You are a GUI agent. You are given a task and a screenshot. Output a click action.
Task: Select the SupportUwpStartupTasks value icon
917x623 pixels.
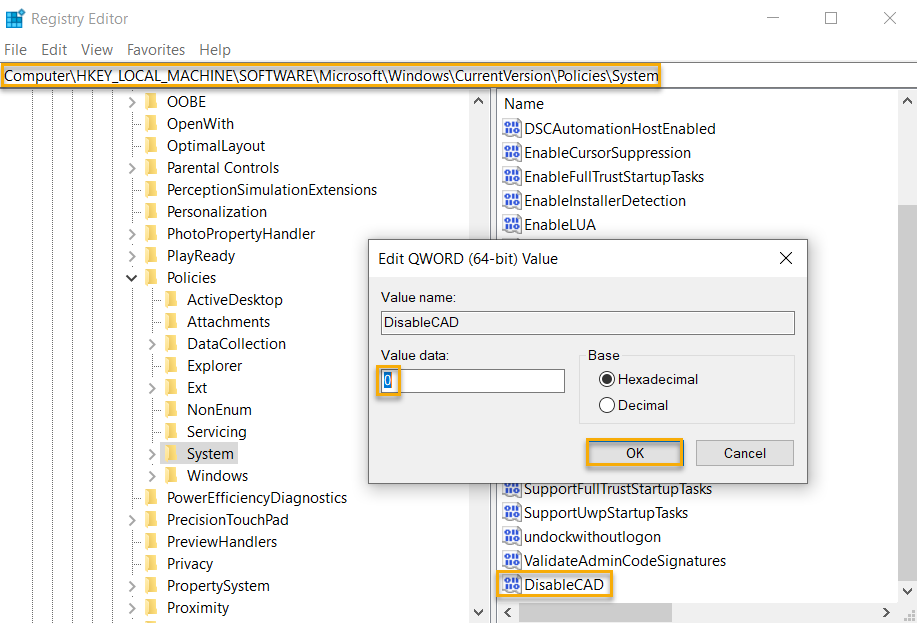(511, 514)
